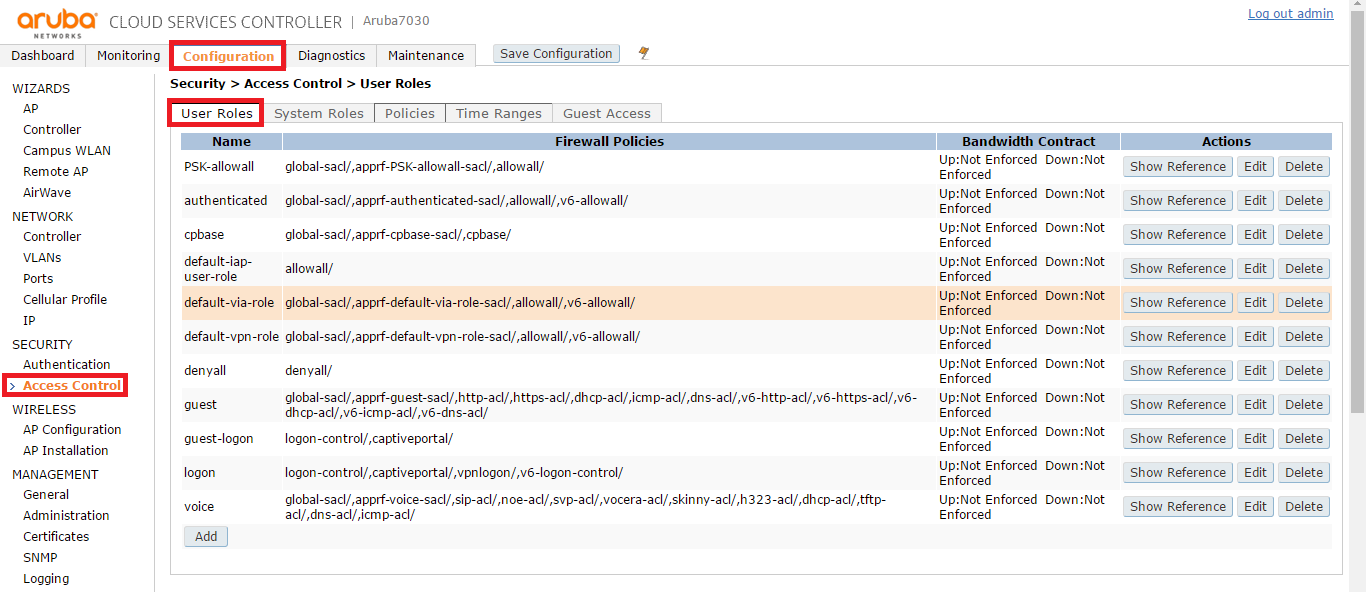Click the Bandwidth Contract column header
This screenshot has width=1366, height=592.
(x=1029, y=141)
